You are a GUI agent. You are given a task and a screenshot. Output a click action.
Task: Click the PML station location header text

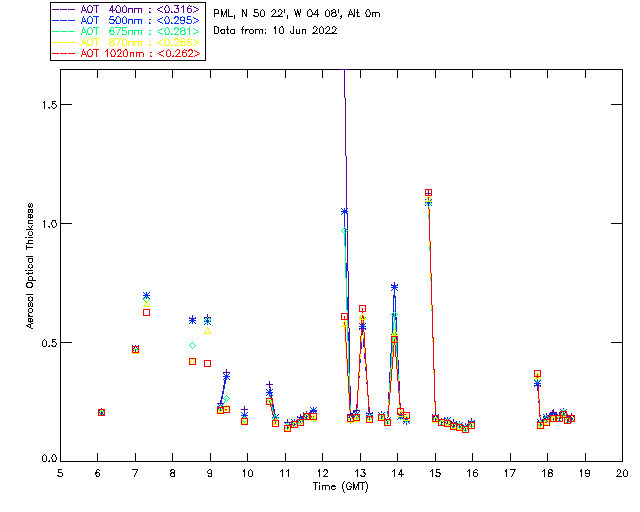[297, 14]
